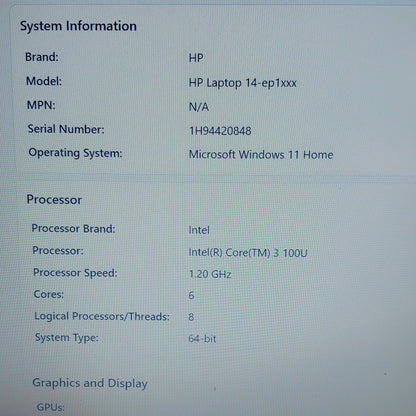The image size is (416, 416).
Task: Select the system type value '64-bit'
Action: tap(202, 339)
